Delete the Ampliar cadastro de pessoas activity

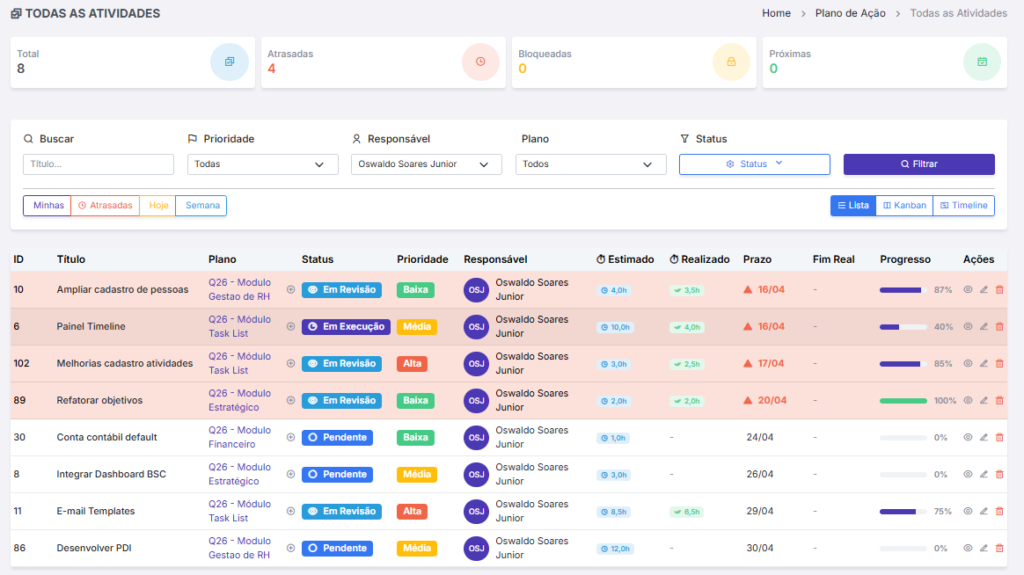click(x=999, y=289)
